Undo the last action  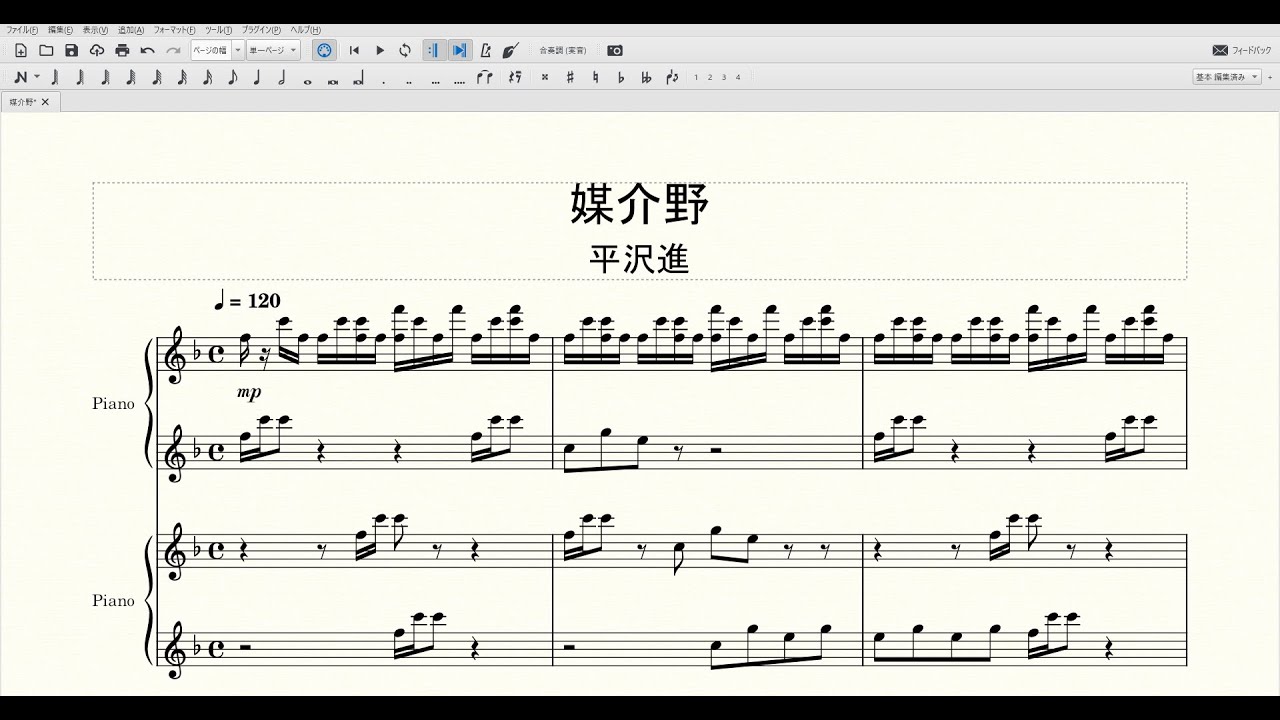148,50
